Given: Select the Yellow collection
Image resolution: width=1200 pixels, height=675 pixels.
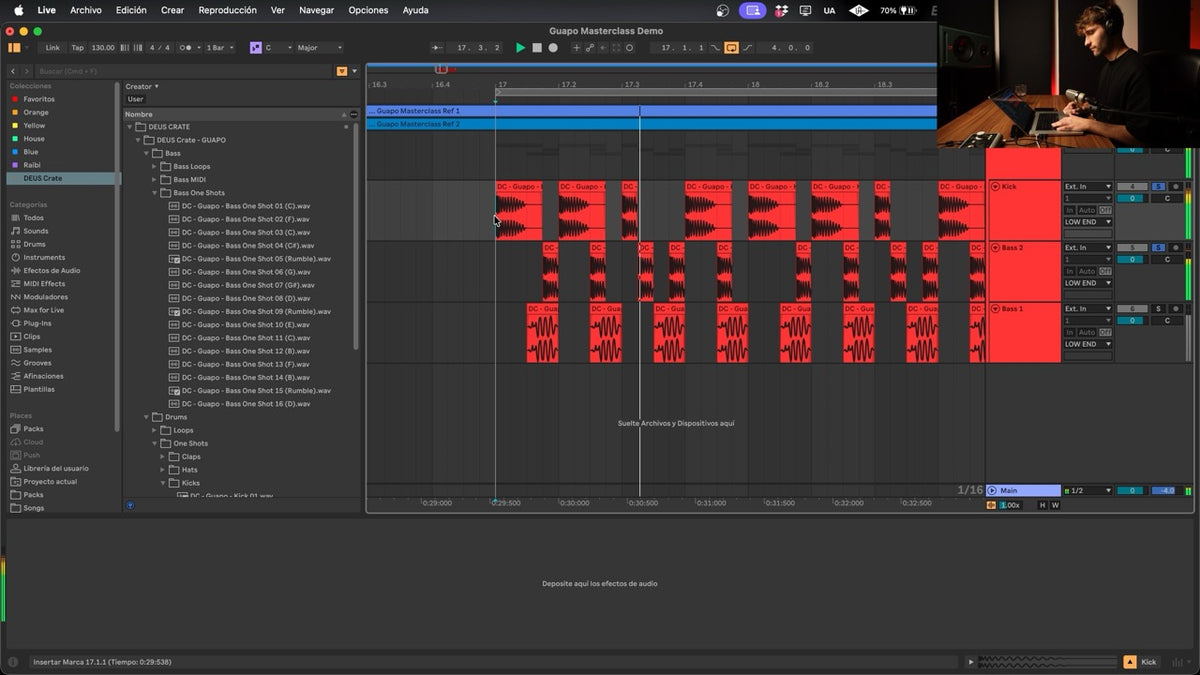Looking at the screenshot, I should pos(34,126).
